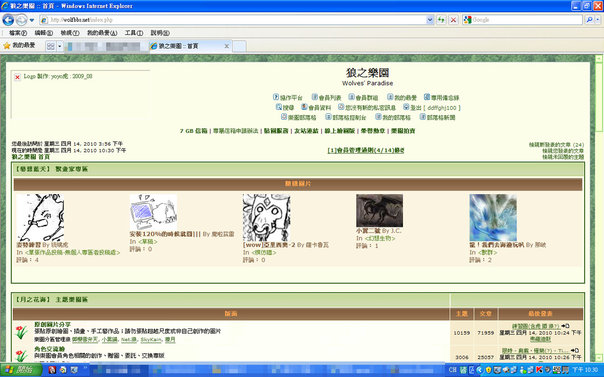Expand the Quick Tabs dropdown arrow
604x377 pixels.
click(59, 46)
